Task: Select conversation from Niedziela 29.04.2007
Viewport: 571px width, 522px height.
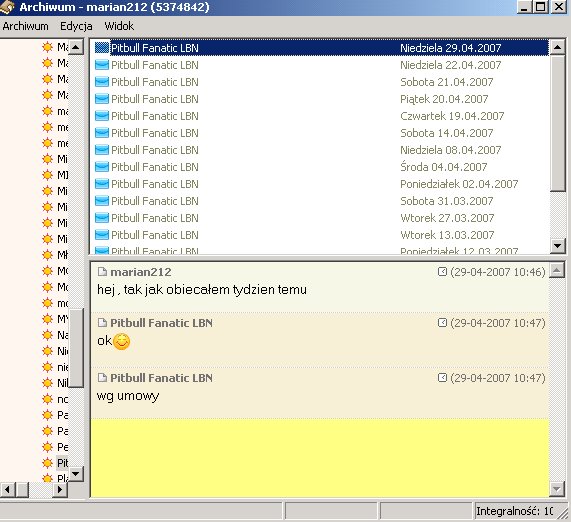Action: (321, 48)
